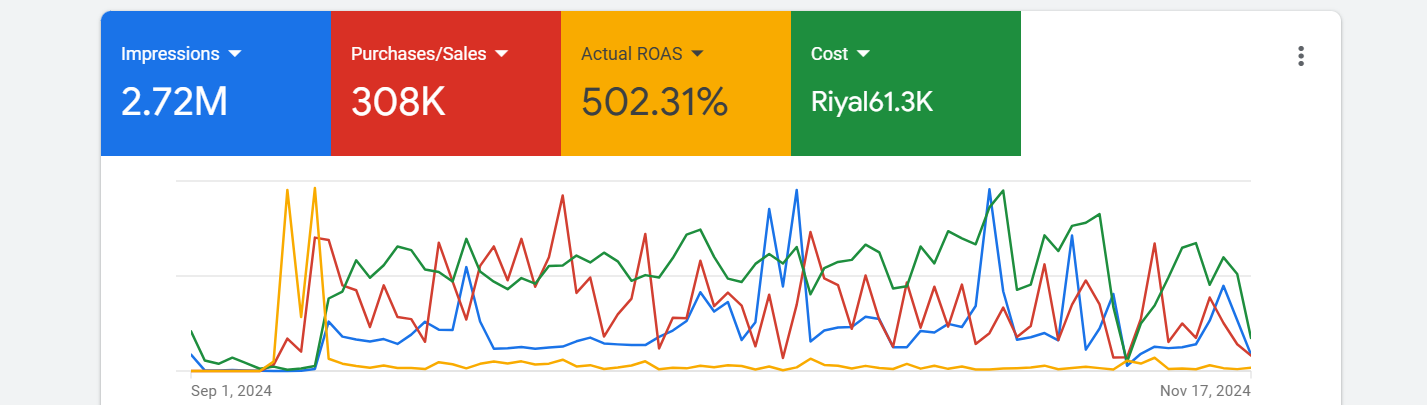Expand the Cost metric dropdown arrow

point(863,53)
